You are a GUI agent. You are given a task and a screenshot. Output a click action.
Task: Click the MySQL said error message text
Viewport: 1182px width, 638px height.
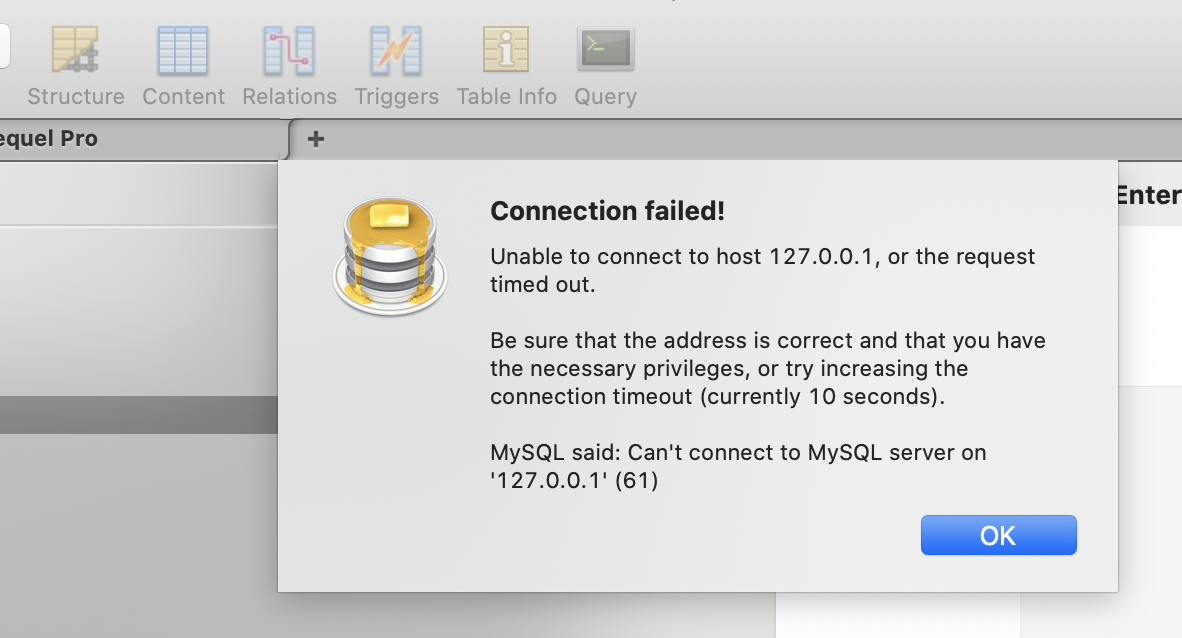tap(738, 466)
